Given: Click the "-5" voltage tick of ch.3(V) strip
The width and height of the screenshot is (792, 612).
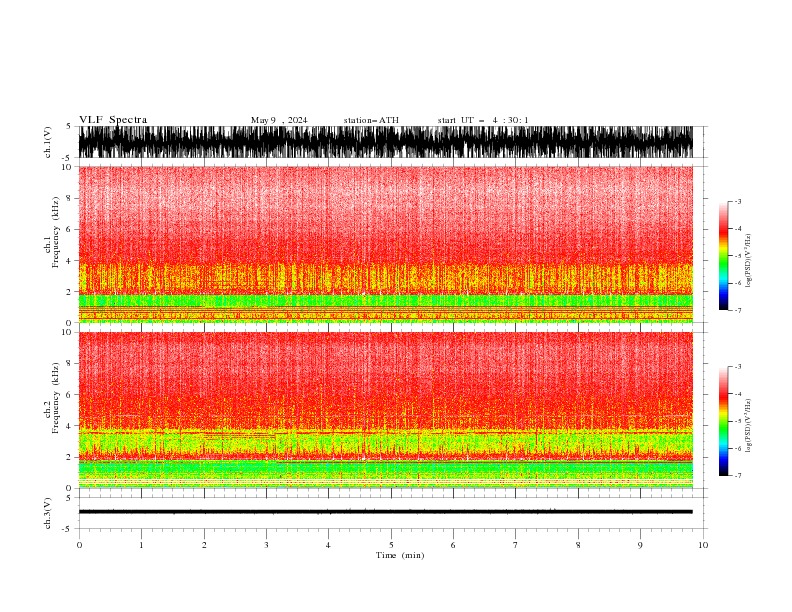Looking at the screenshot, I should pos(68,529).
